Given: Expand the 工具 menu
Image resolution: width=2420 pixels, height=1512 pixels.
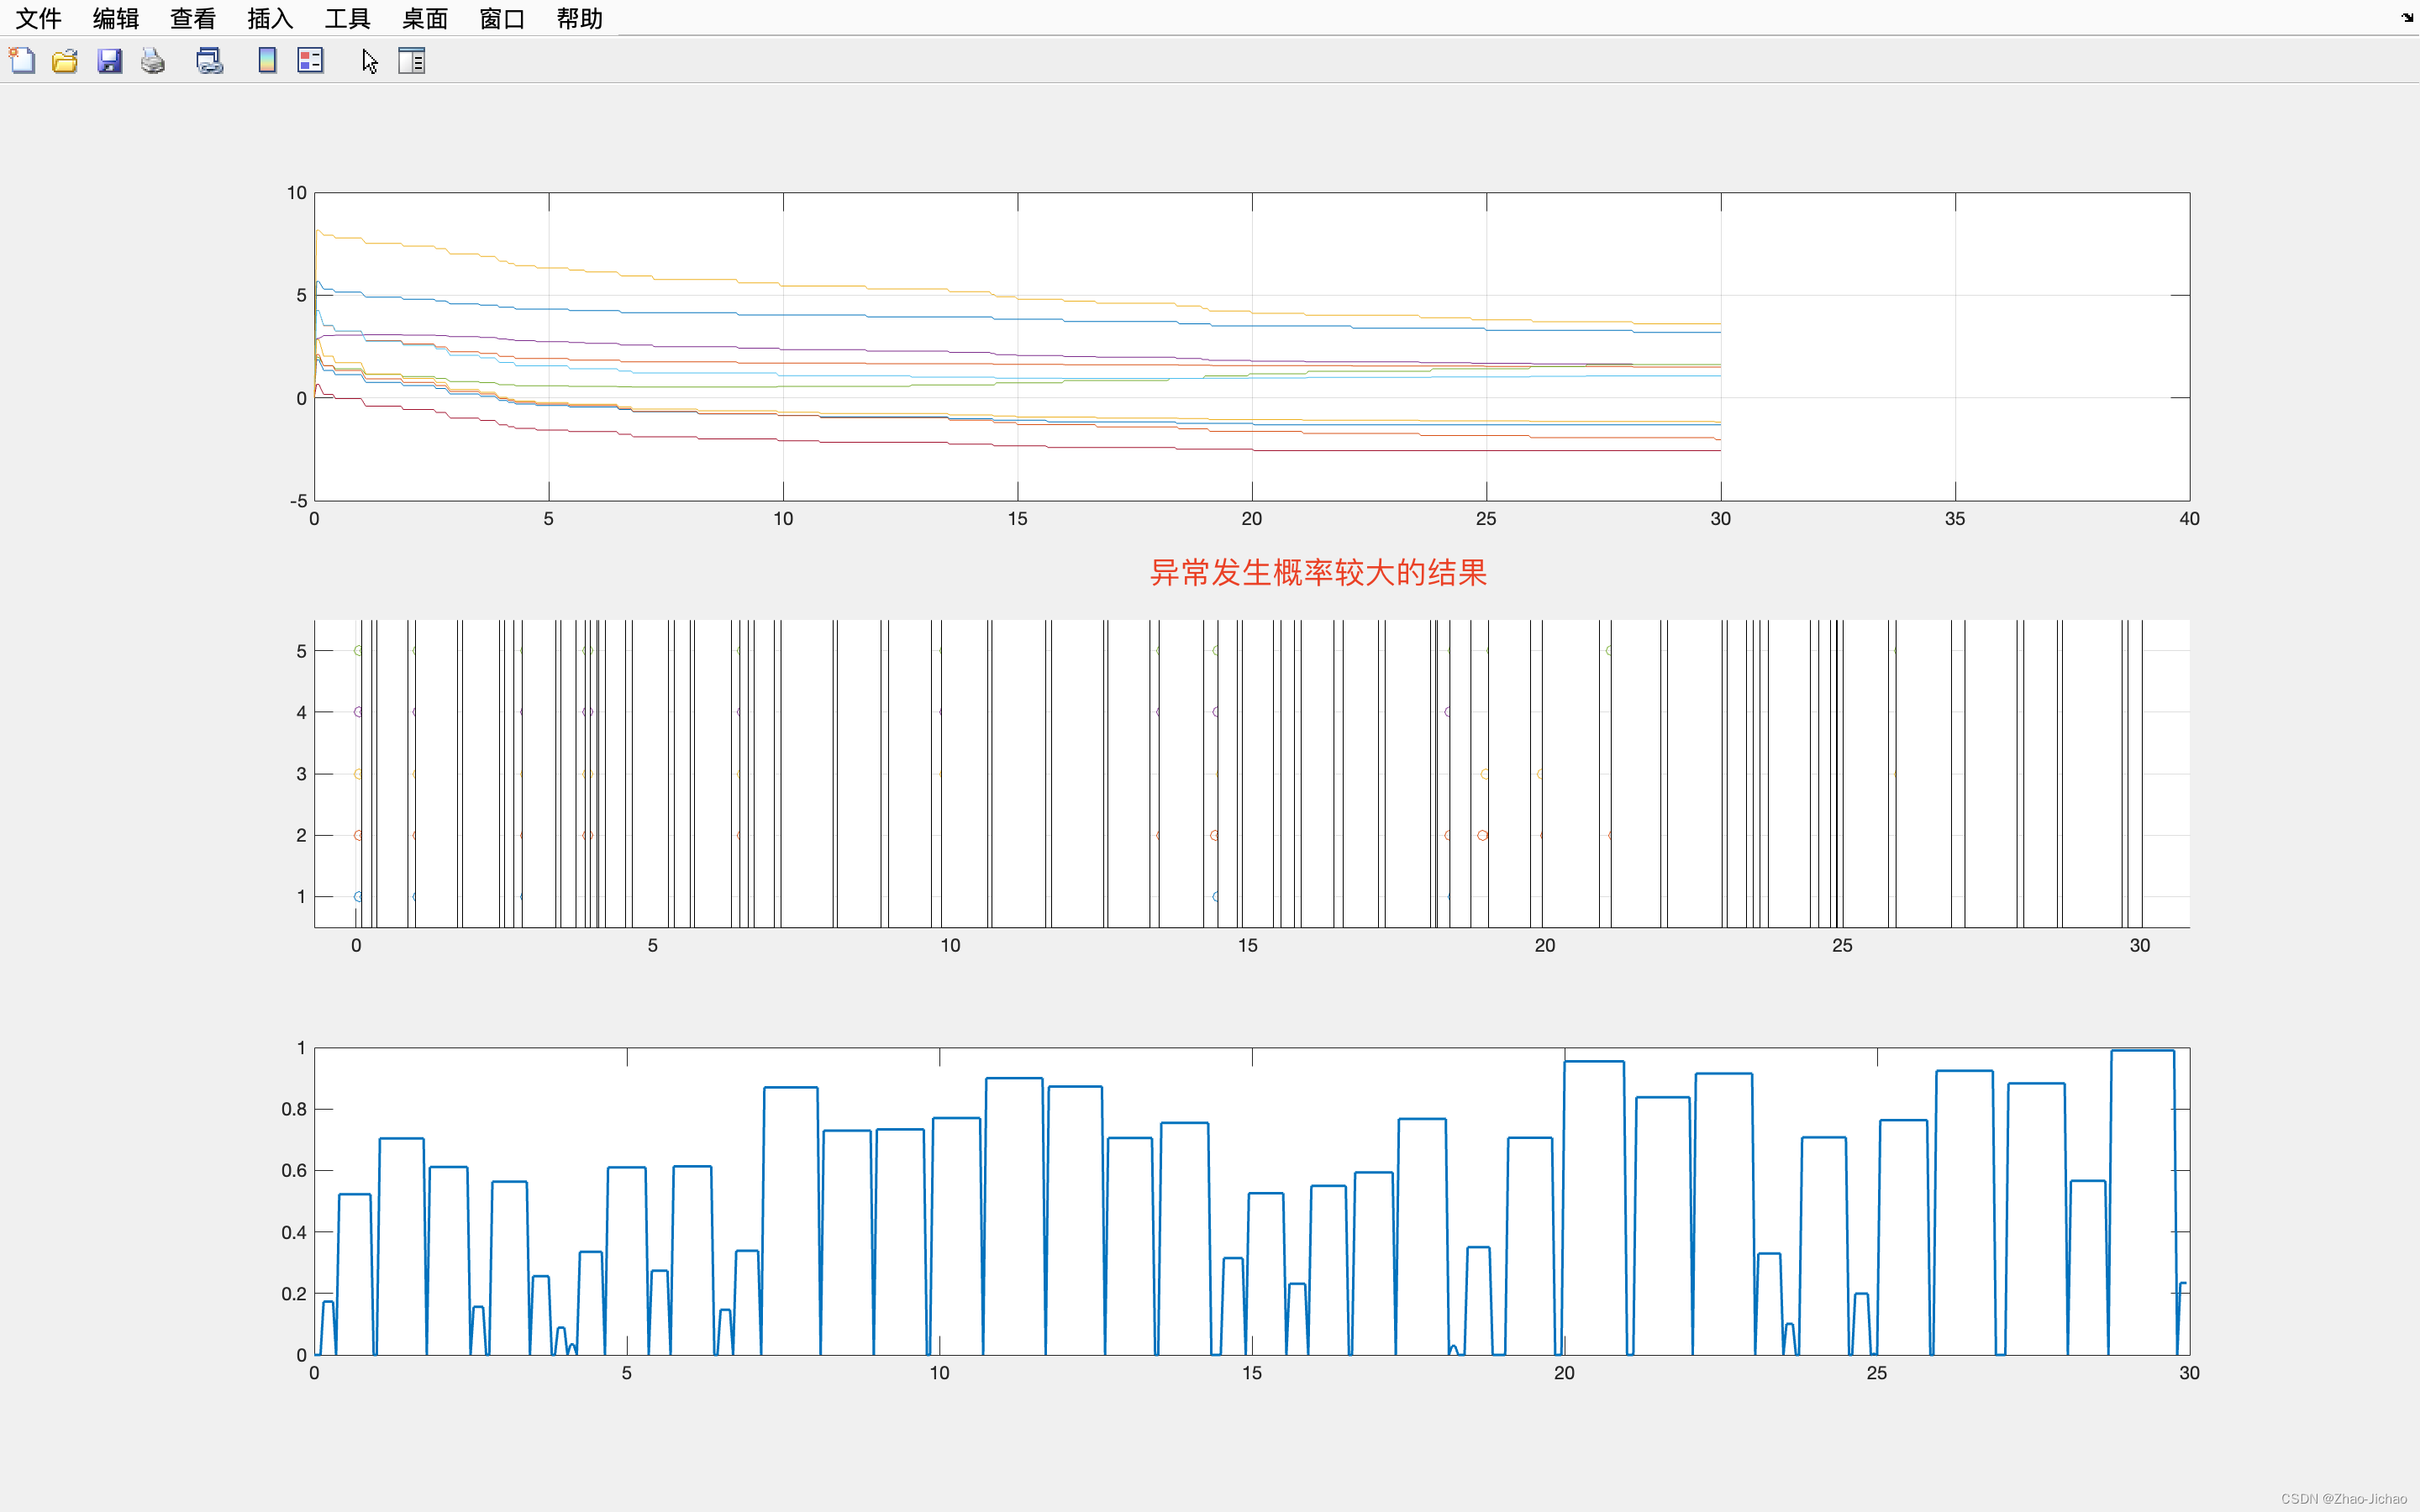Looking at the screenshot, I should [347, 18].
